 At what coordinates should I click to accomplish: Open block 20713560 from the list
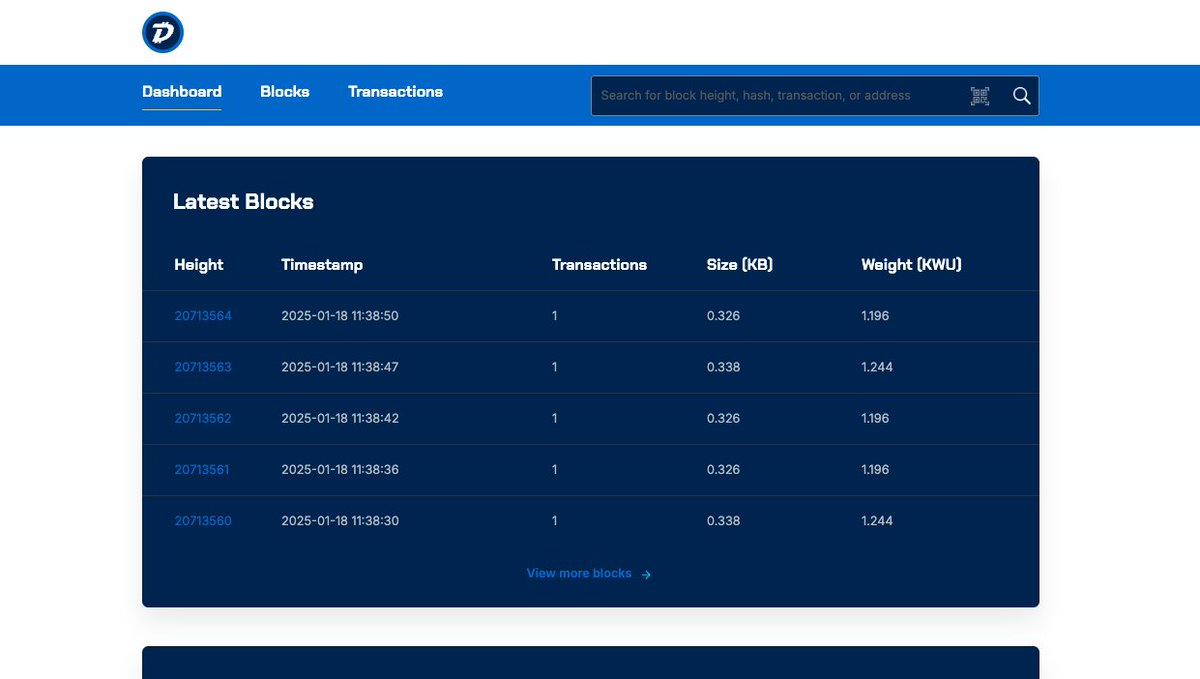203,520
